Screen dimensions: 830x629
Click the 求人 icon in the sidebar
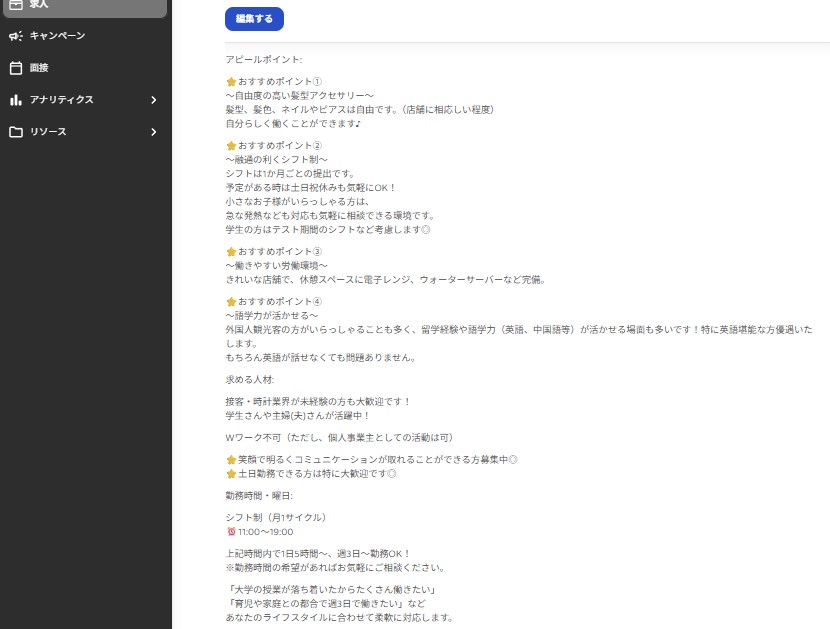pyautogui.click(x=16, y=5)
